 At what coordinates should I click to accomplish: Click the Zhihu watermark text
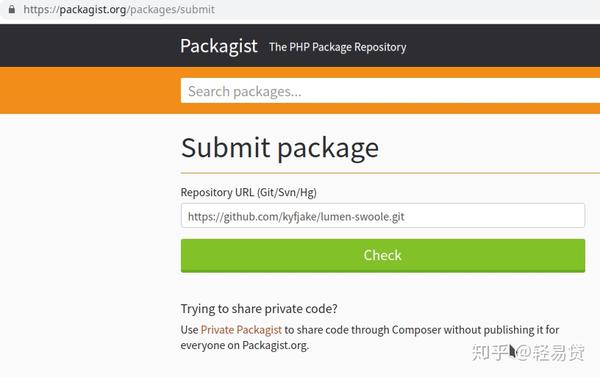click(528, 352)
